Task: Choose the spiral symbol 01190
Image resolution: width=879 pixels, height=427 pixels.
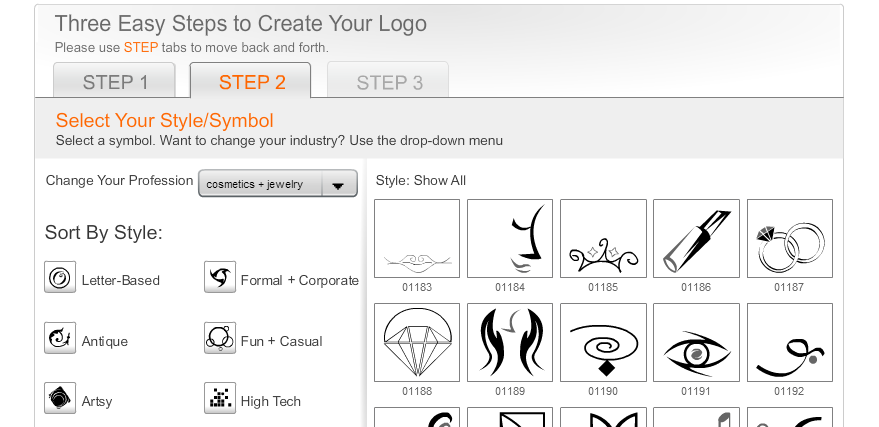Action: pos(603,342)
